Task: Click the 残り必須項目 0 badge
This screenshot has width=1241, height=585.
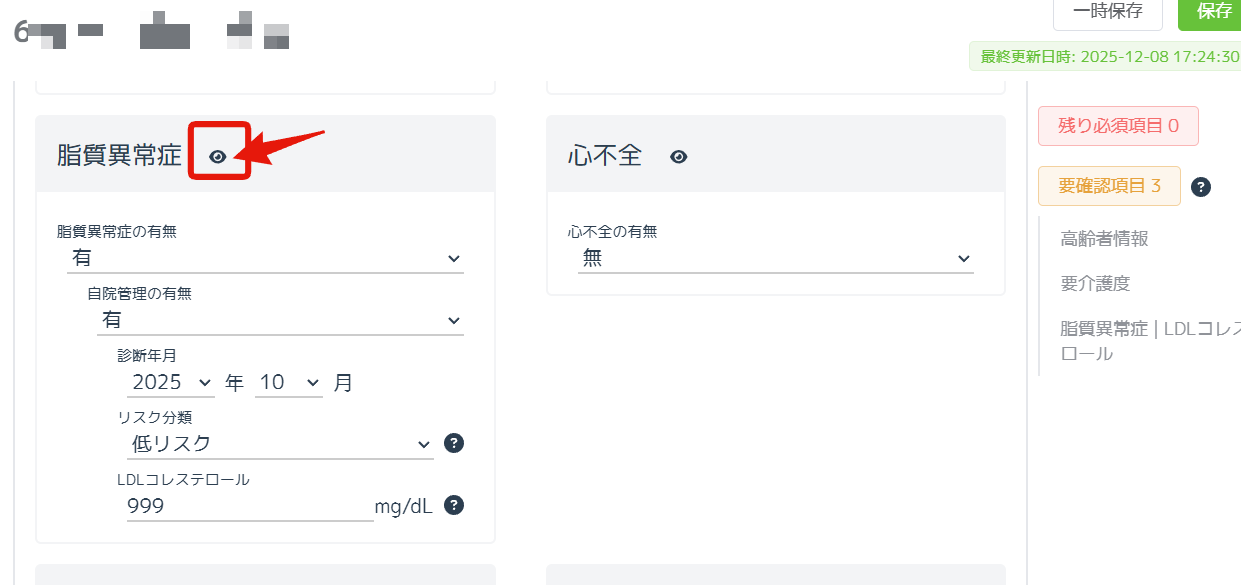Action: point(1118,126)
